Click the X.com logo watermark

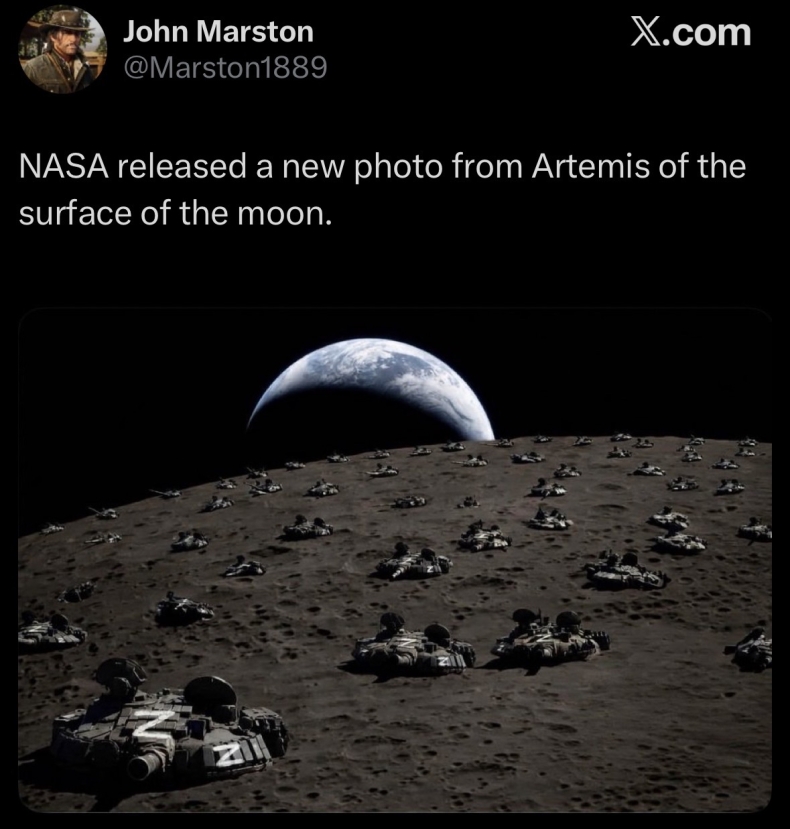tap(691, 33)
